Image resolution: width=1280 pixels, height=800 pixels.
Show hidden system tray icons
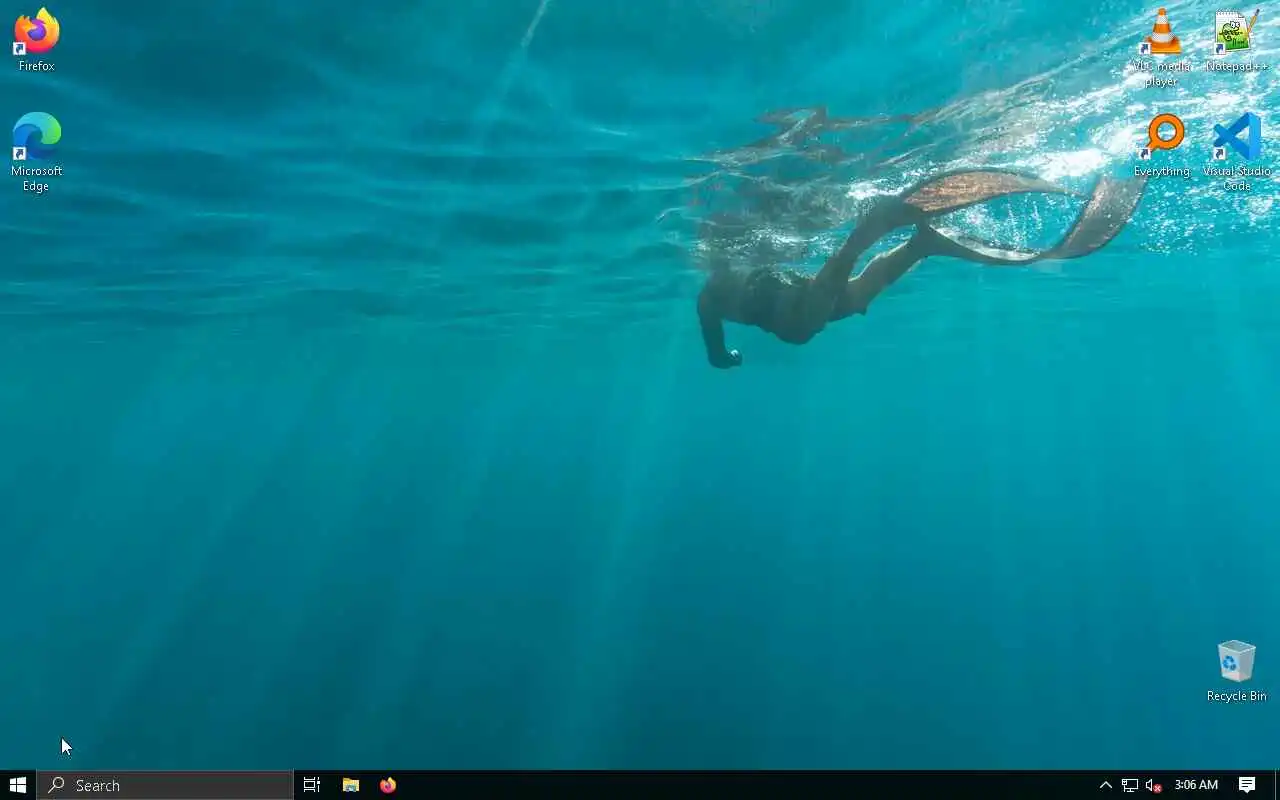(1106, 785)
